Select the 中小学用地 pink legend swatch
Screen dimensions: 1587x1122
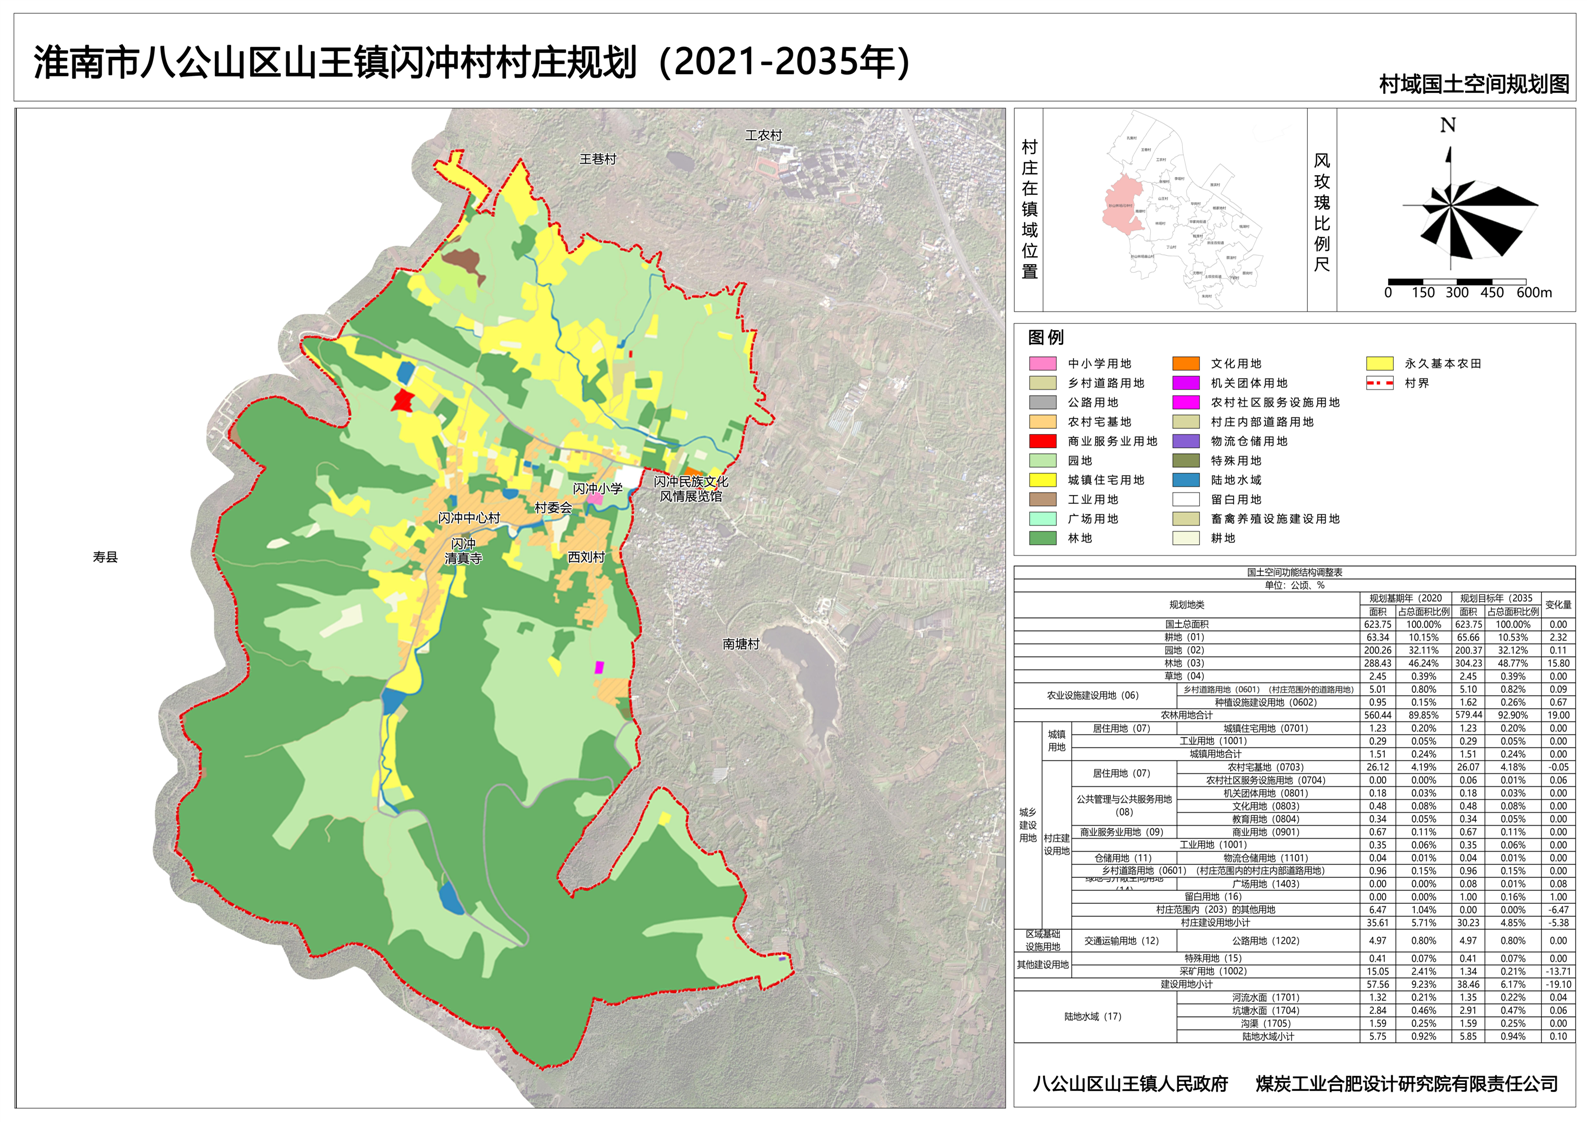click(1042, 364)
